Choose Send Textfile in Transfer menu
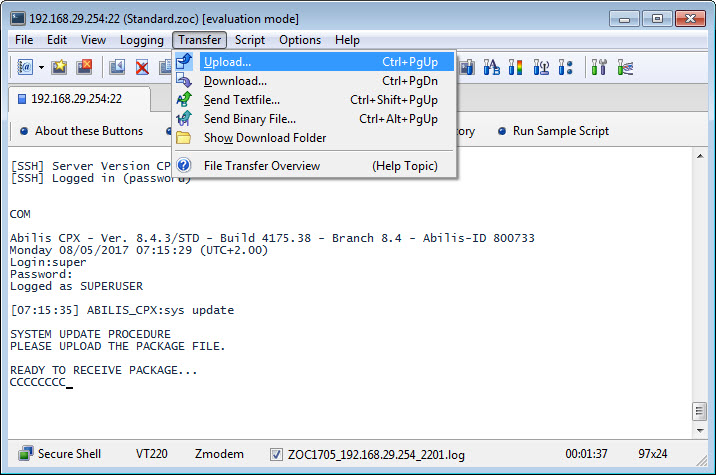Viewport: 716px width, 475px height. tap(241, 100)
